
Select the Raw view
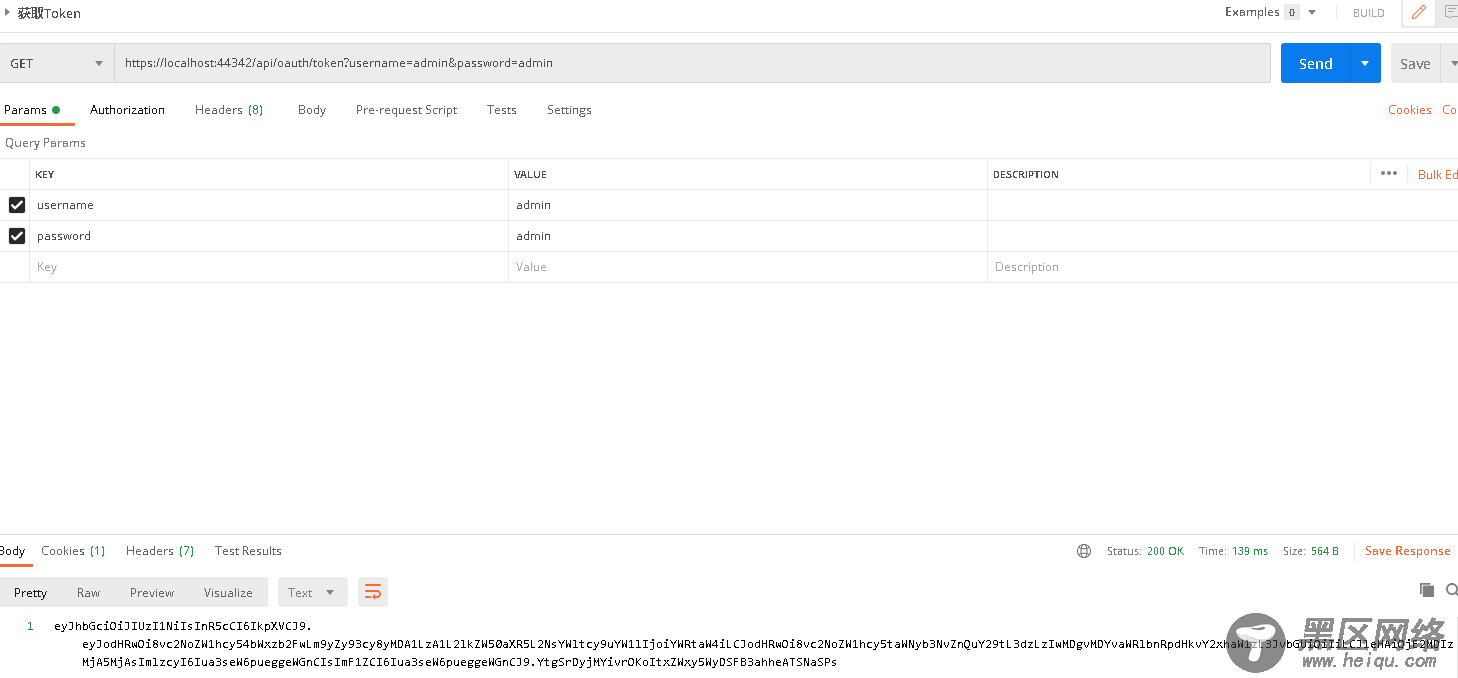88,592
